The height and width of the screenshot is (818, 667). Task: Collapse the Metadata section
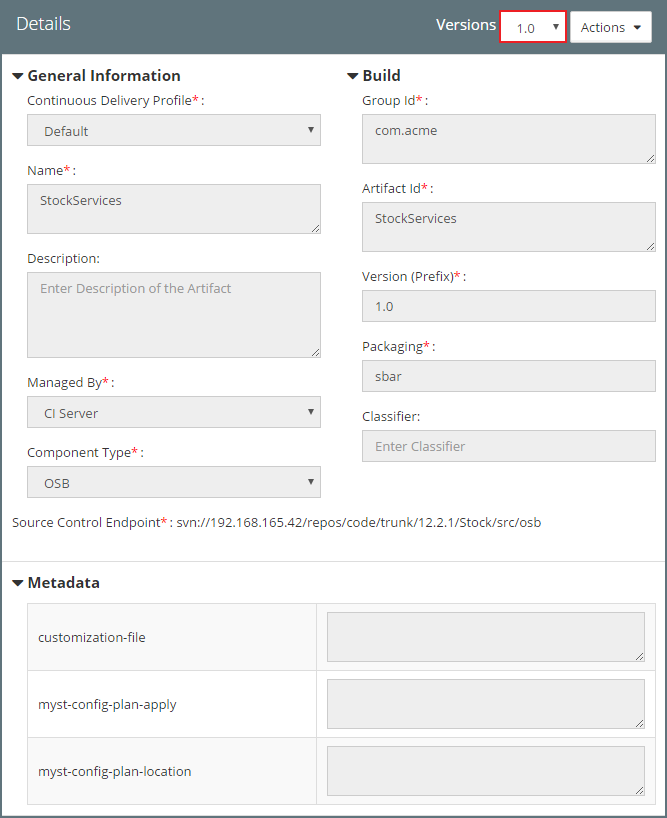(x=18, y=583)
